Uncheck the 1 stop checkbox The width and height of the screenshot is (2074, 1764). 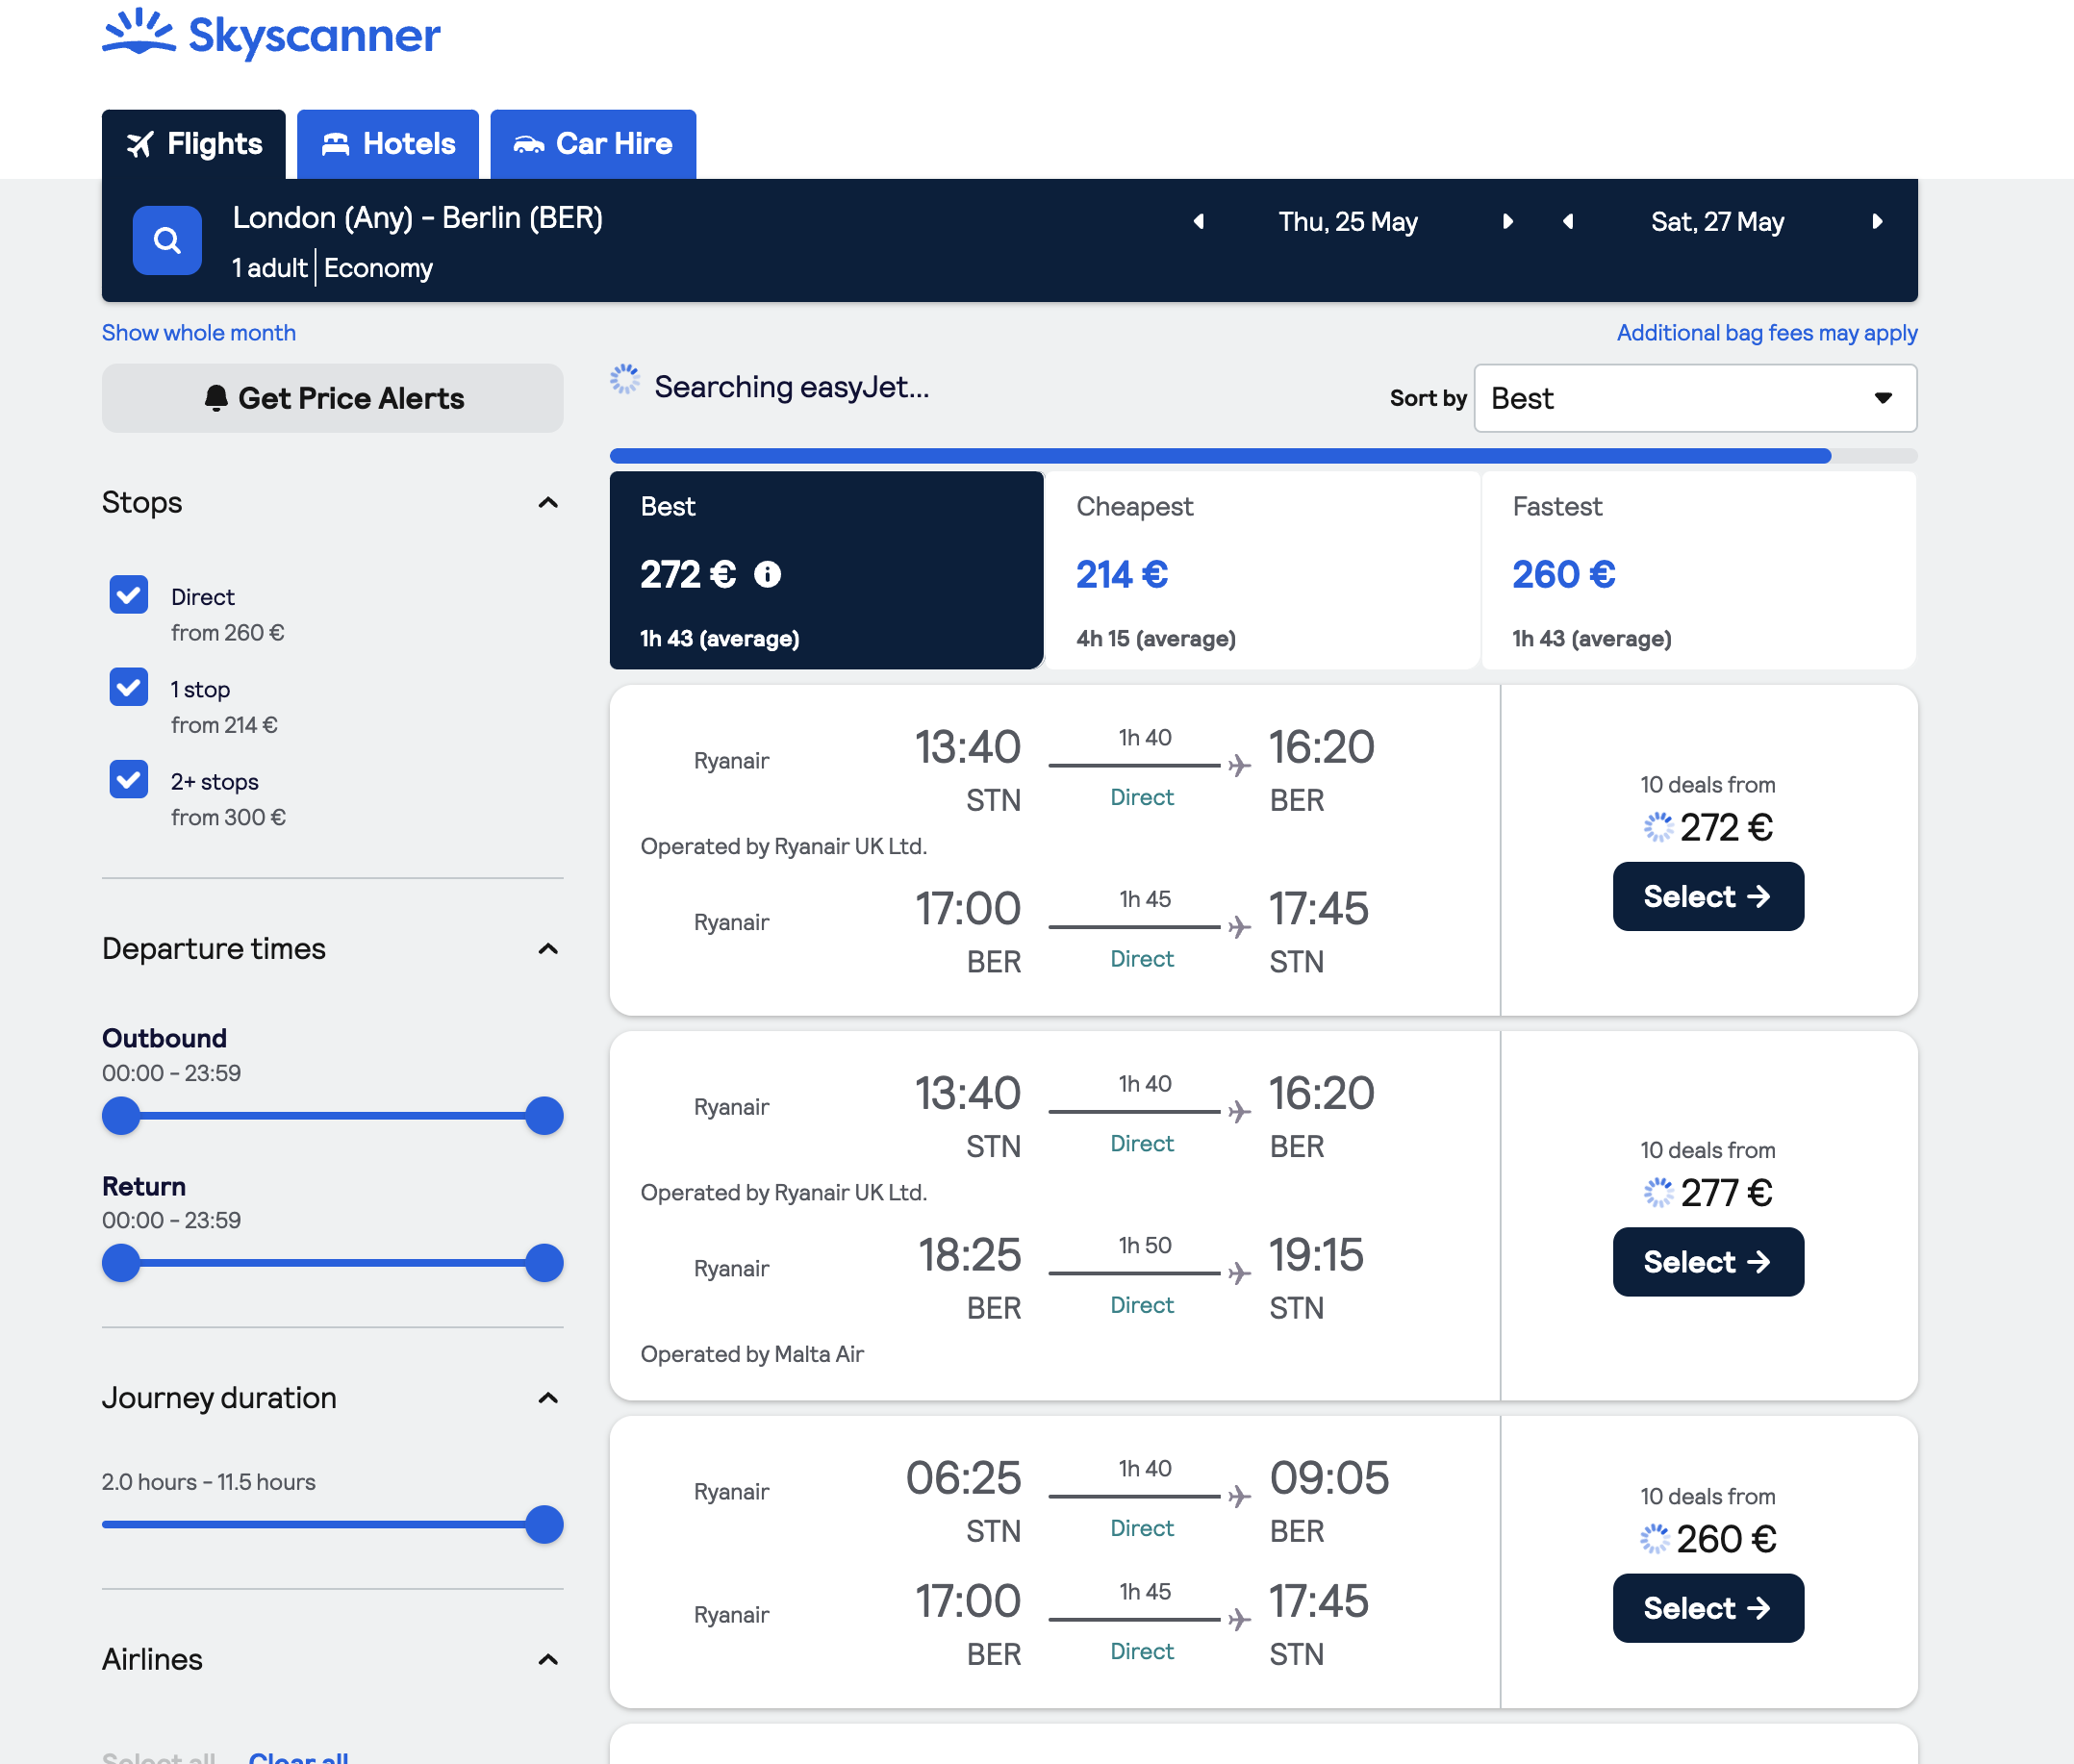pos(129,687)
